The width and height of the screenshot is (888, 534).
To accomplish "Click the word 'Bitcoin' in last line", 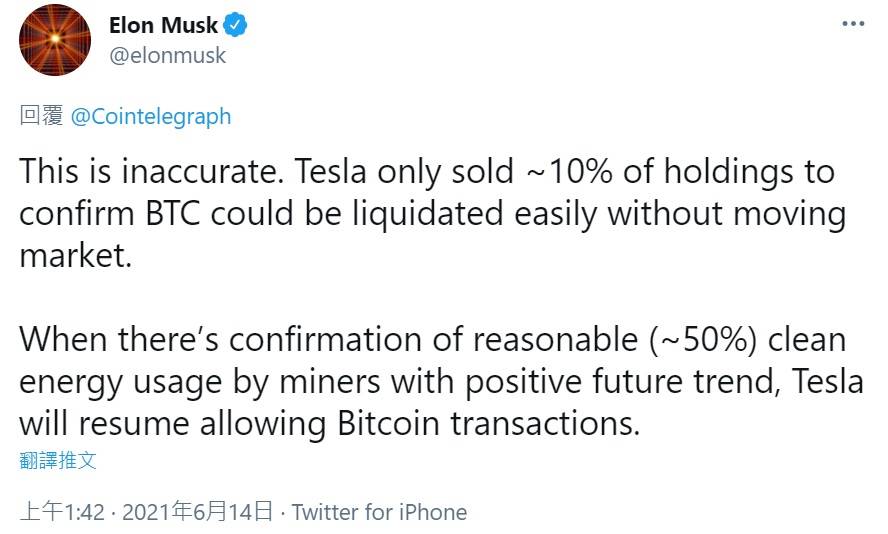I will pyautogui.click(x=388, y=424).
